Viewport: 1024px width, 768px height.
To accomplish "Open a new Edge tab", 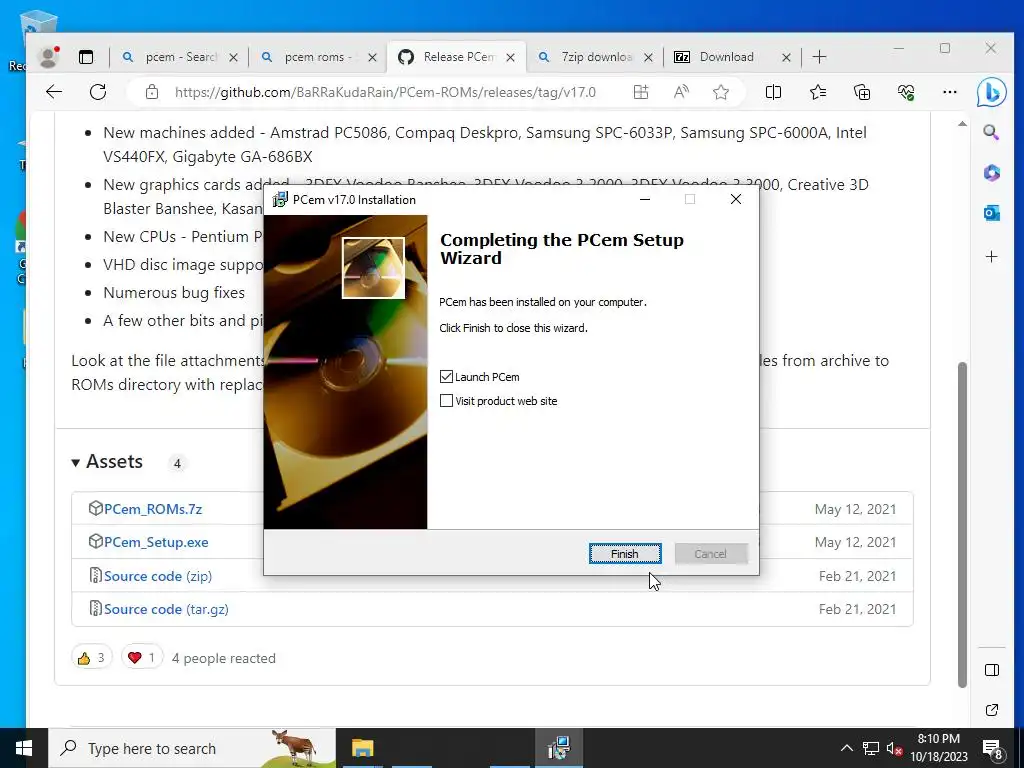I will [820, 57].
